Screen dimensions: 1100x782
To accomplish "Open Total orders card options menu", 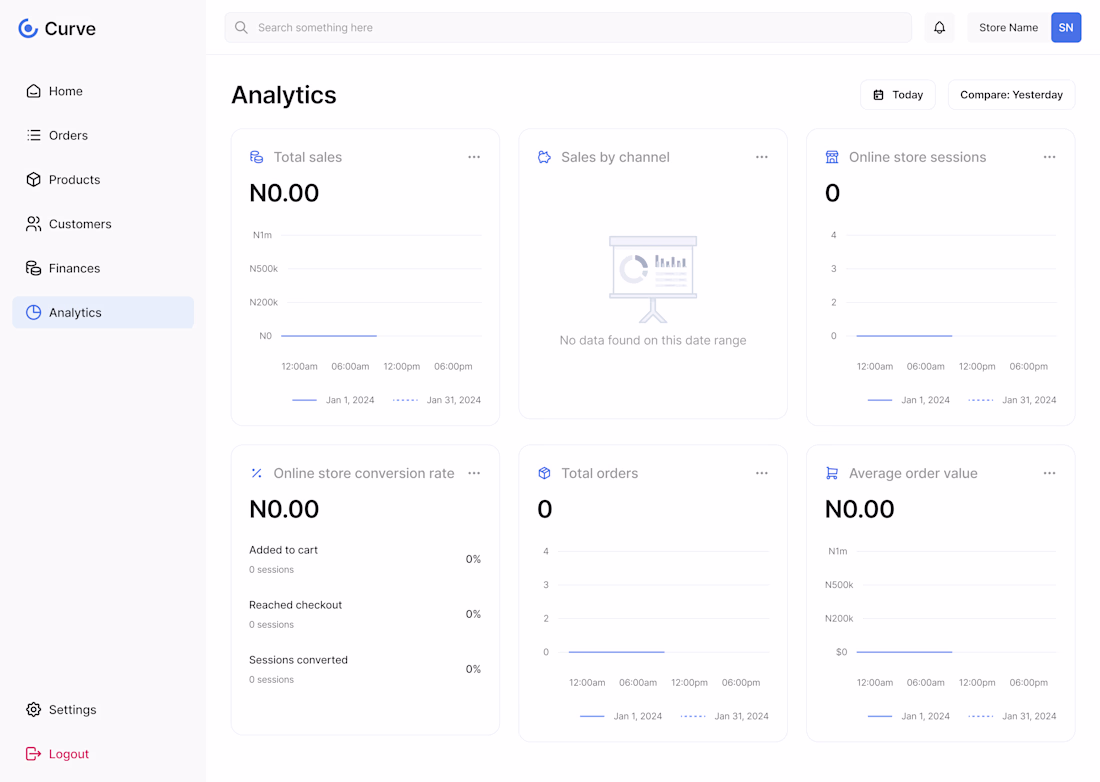I will [x=762, y=473].
